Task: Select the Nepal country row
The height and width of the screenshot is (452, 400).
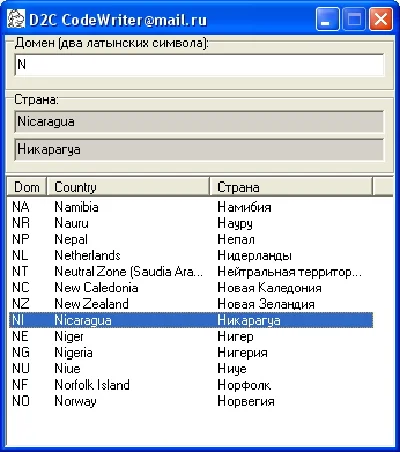Action: [71, 240]
